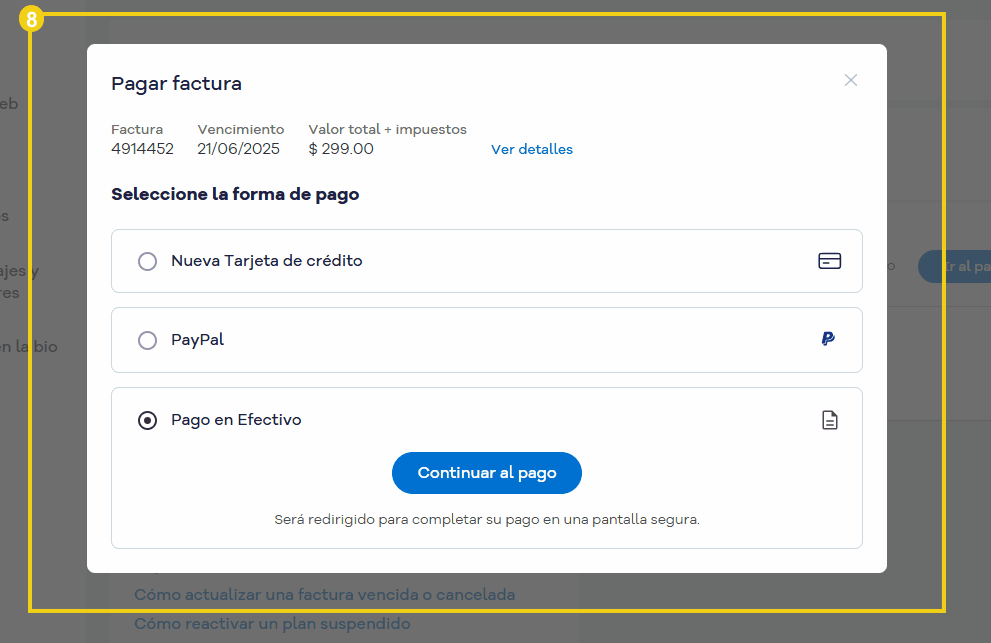Screen dimensions: 991x643
Task: Click the cash payment document icon
Action: [830, 420]
